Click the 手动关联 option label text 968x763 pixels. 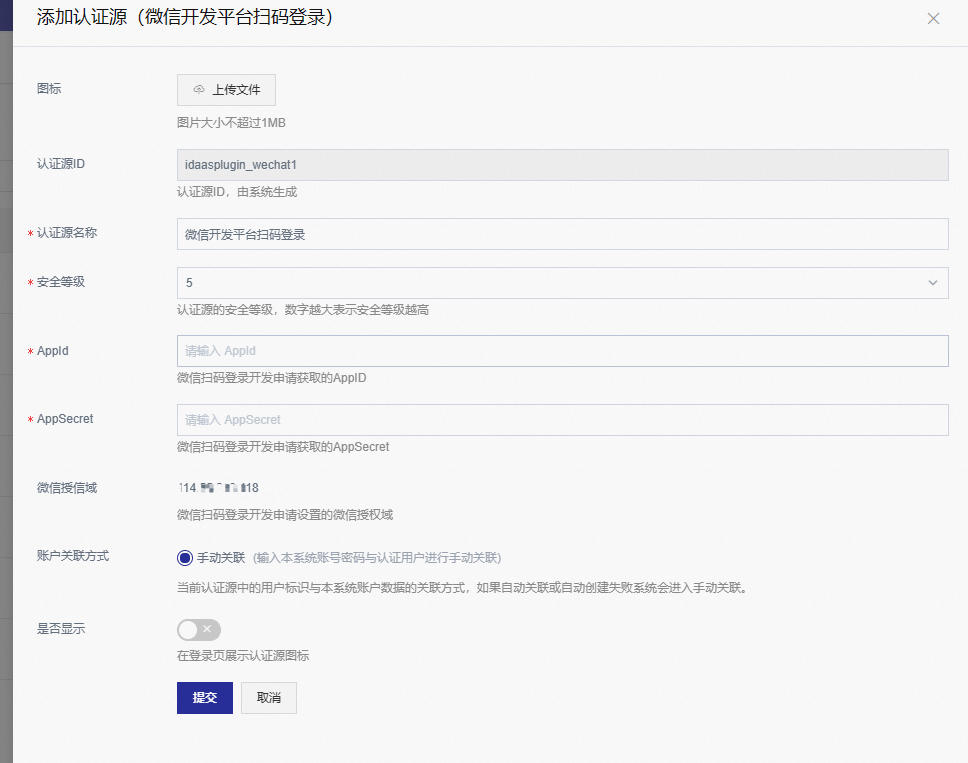221,558
